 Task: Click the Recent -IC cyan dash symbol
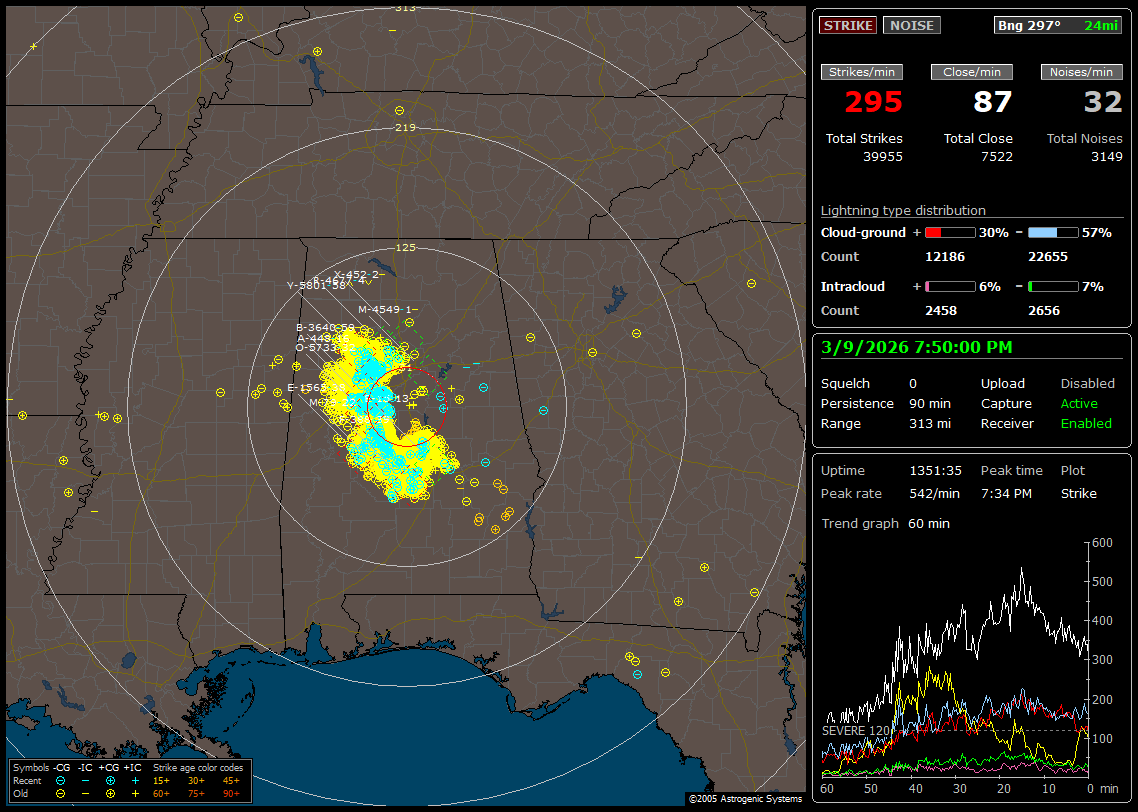85,780
